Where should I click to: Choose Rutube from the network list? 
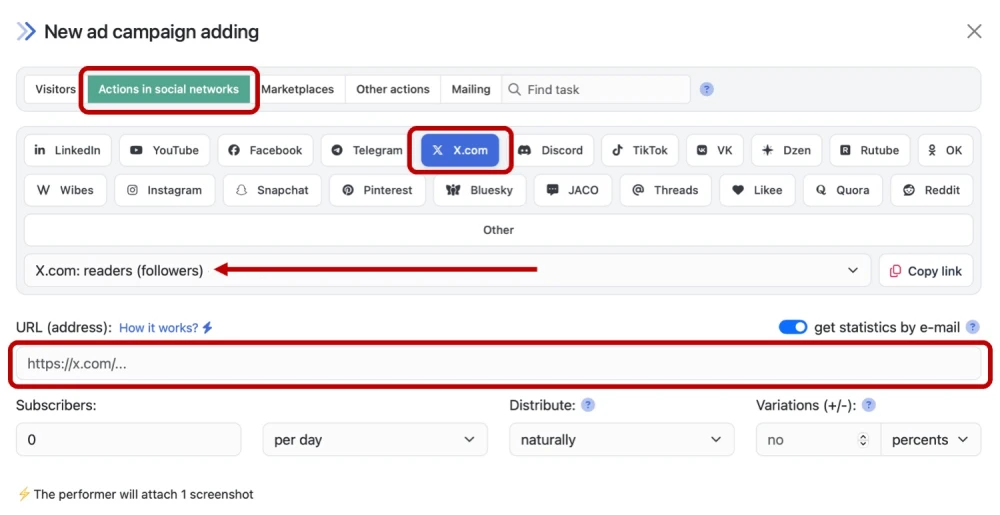coord(870,150)
